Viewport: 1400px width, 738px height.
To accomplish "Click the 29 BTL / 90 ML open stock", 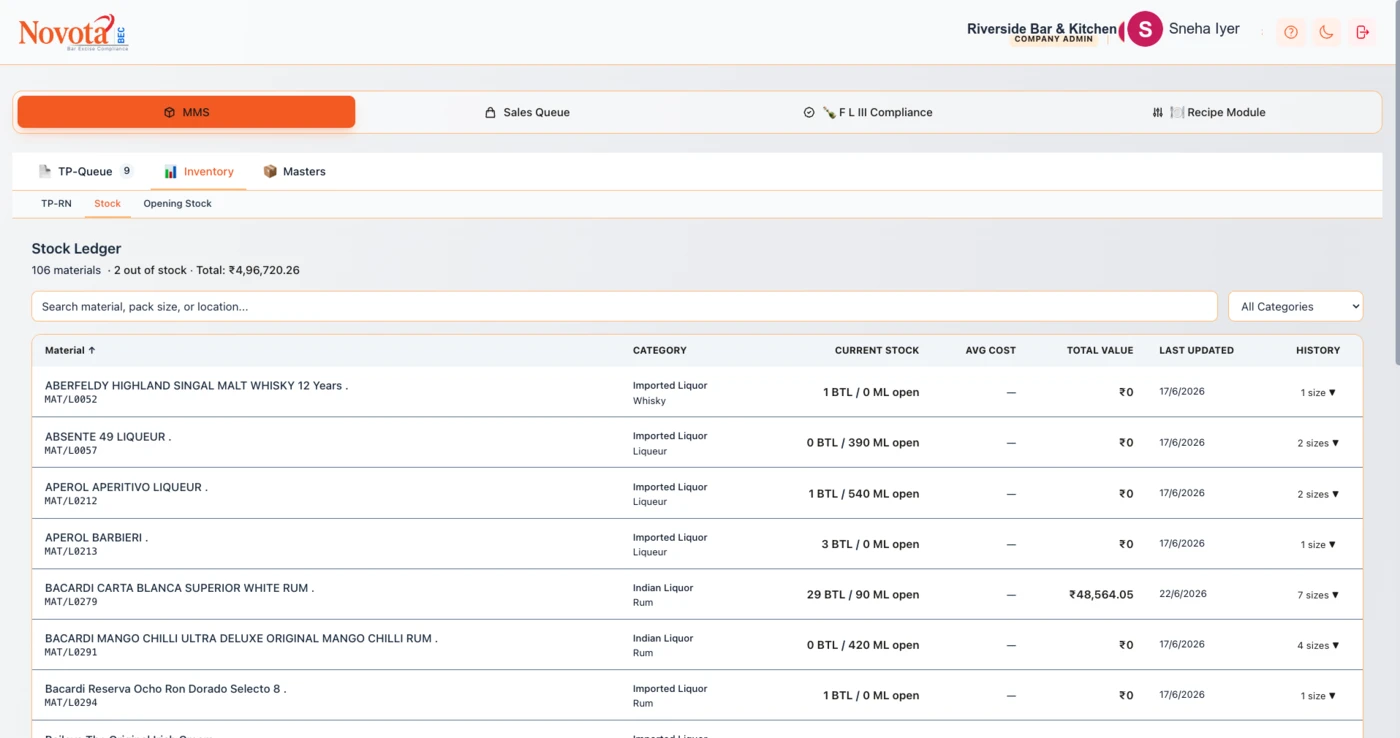I will pyautogui.click(x=863, y=594).
